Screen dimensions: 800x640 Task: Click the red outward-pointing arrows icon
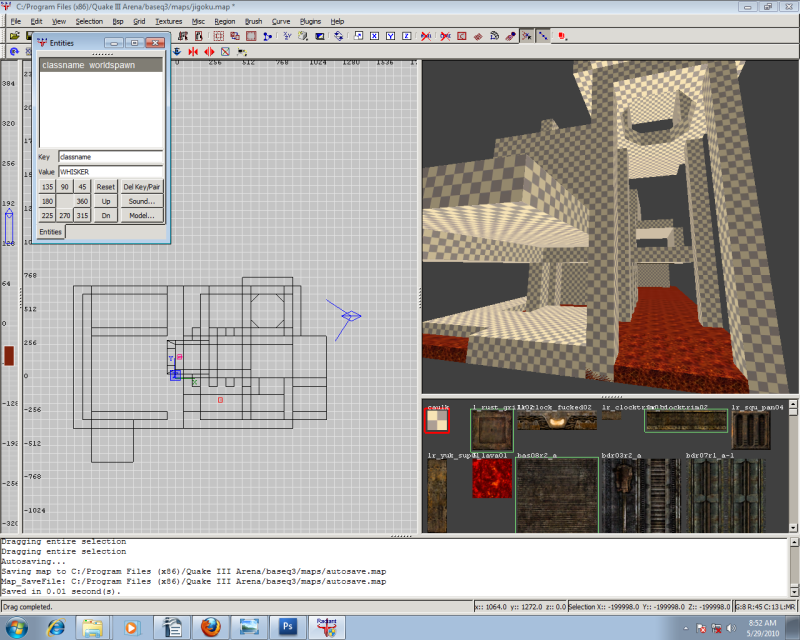(x=209, y=52)
